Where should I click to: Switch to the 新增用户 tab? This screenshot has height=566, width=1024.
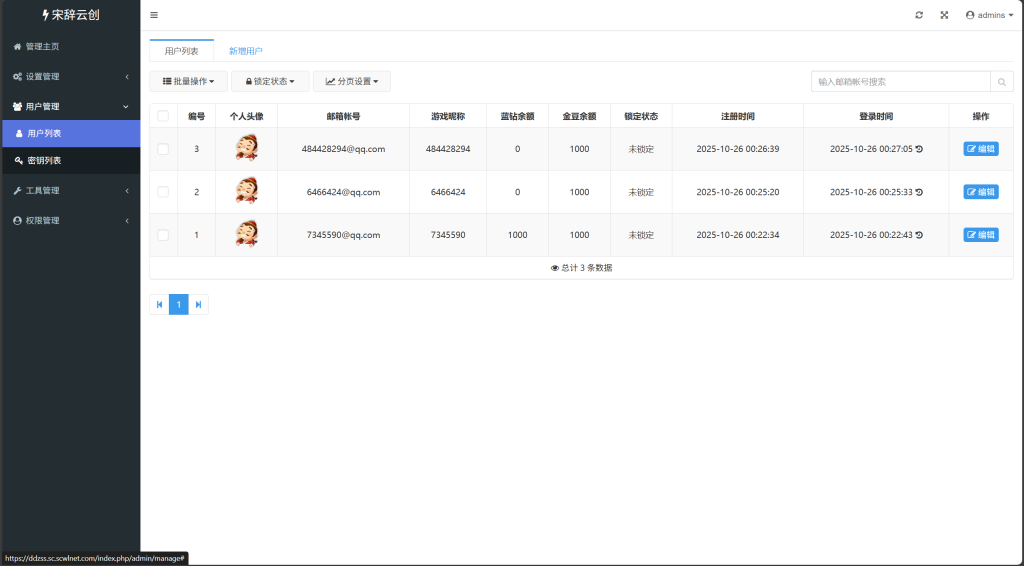[x=246, y=51]
